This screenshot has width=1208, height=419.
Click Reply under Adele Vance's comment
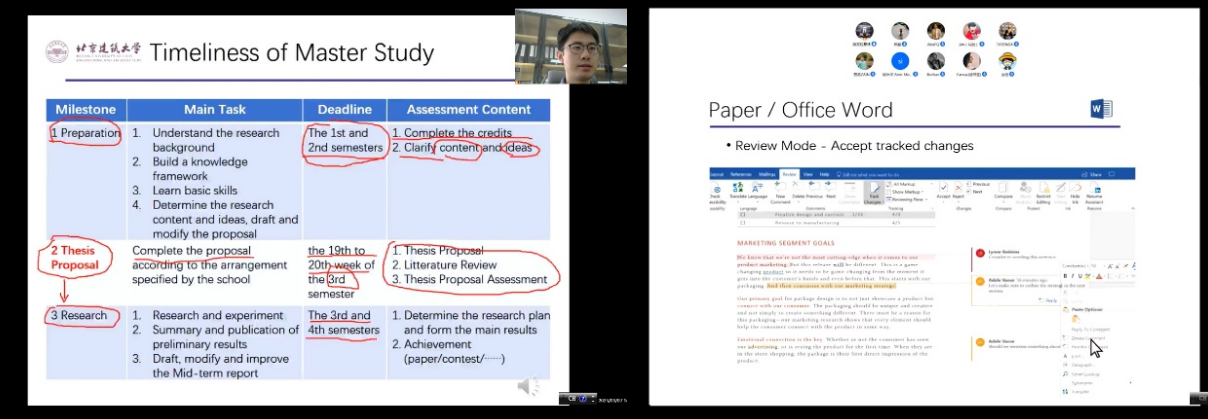[x=1050, y=300]
